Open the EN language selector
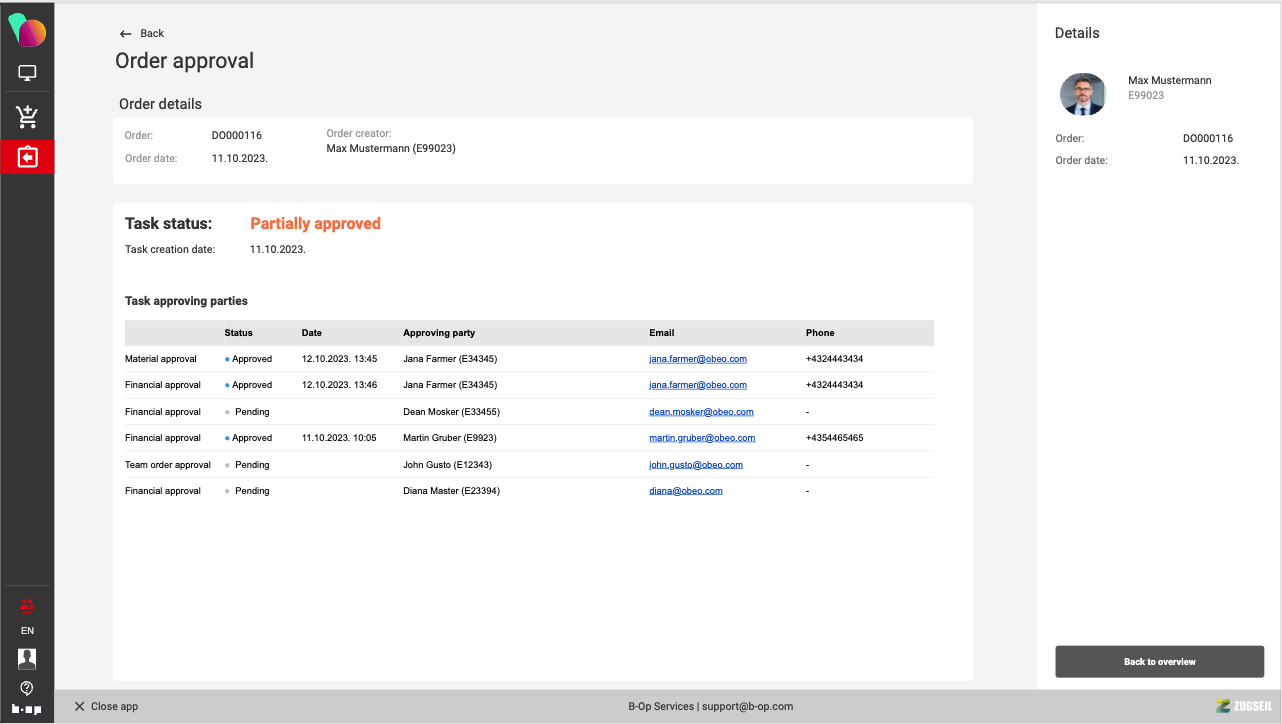This screenshot has width=1282, height=724. 27,631
